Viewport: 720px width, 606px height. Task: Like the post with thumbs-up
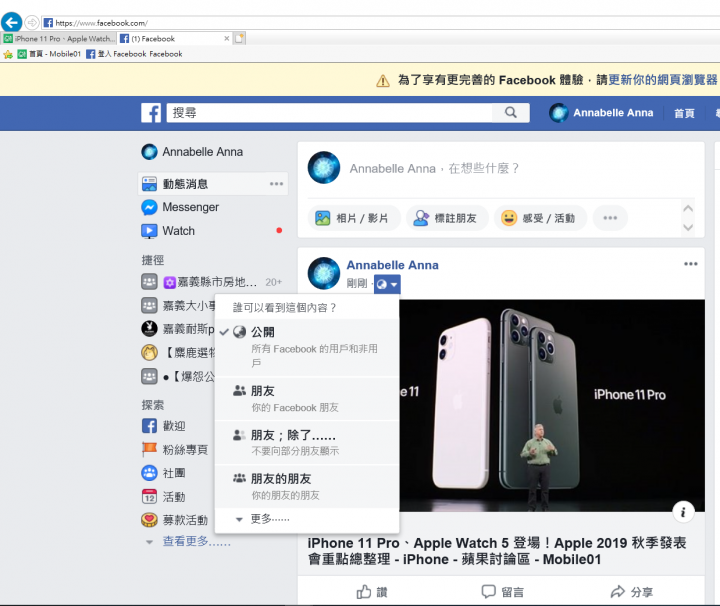point(372,592)
